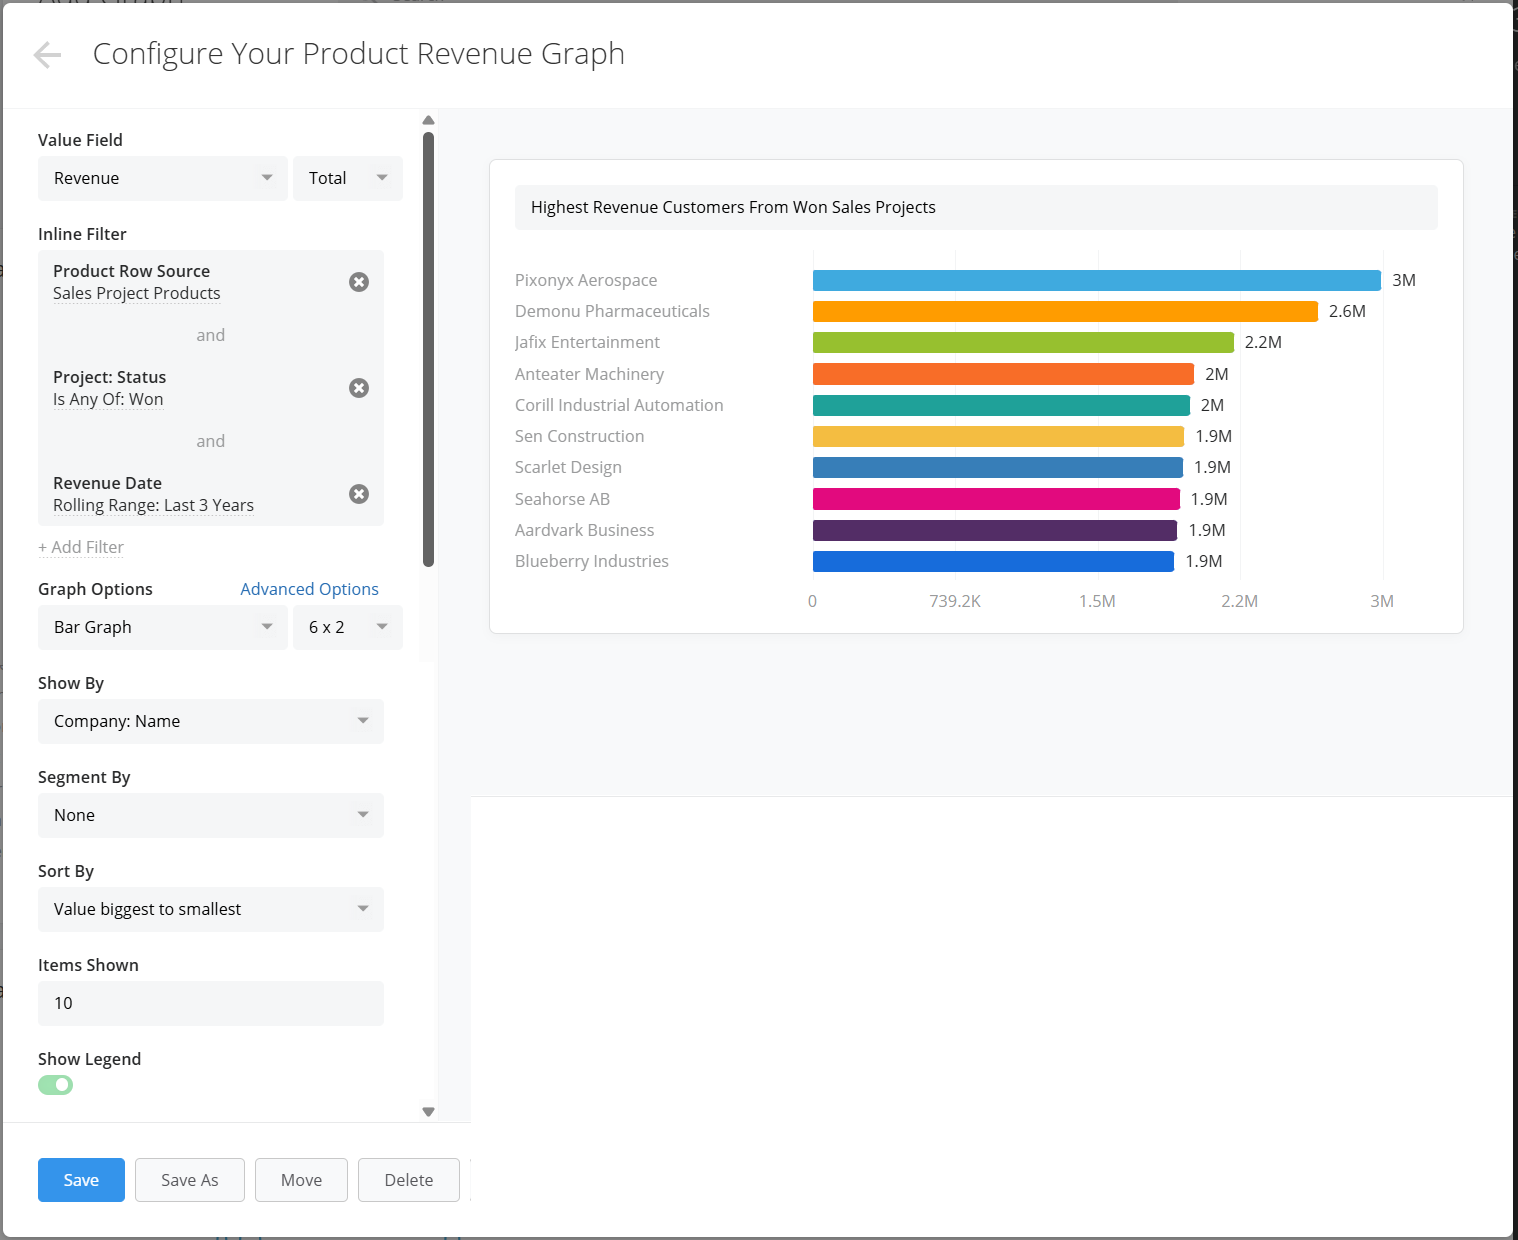This screenshot has height=1240, width=1518.
Task: Expand the Segment By None dropdown
Action: (211, 815)
